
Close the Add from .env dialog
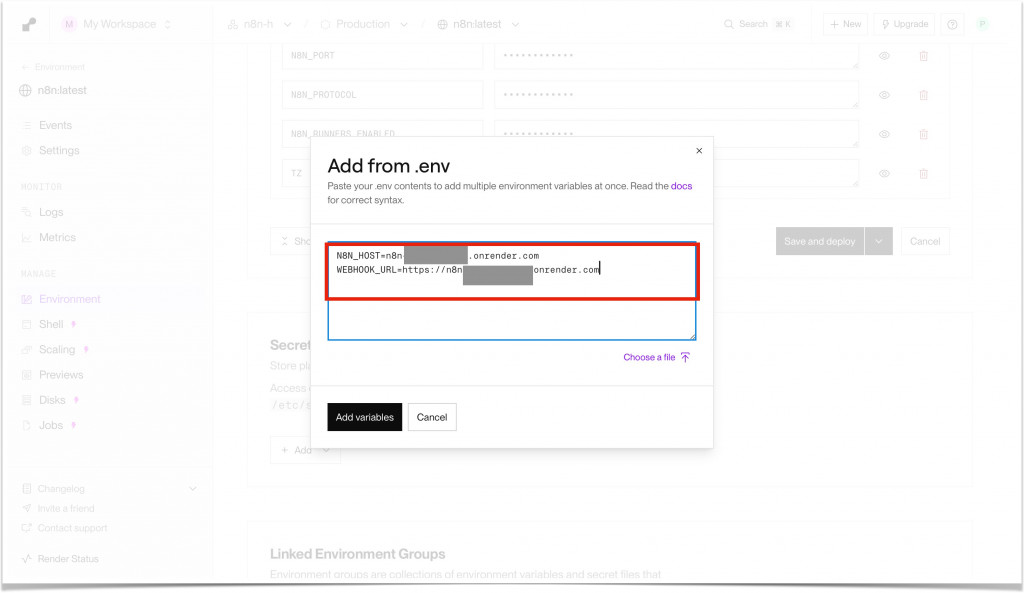(x=699, y=151)
